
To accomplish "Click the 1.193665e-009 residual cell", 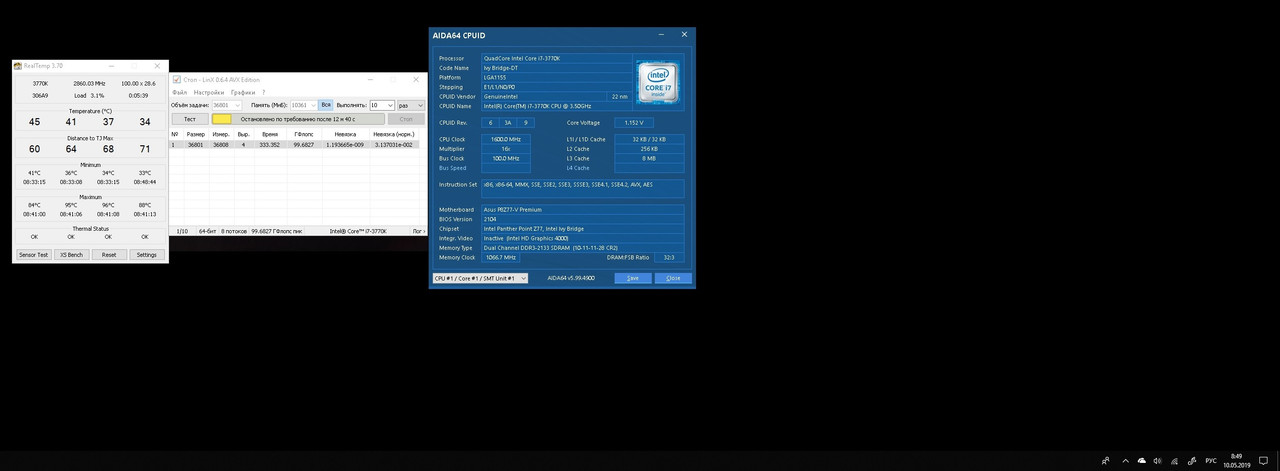I will (344, 144).
